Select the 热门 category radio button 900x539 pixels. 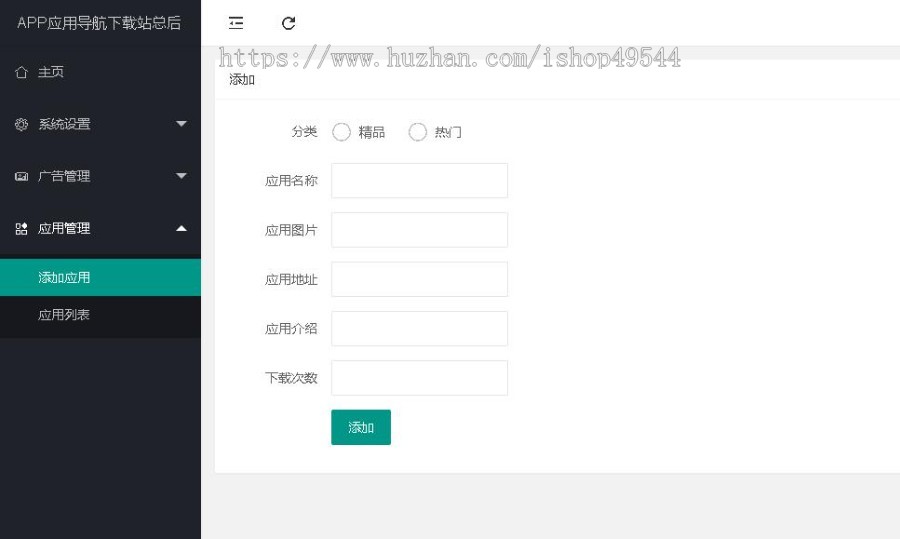pos(417,132)
